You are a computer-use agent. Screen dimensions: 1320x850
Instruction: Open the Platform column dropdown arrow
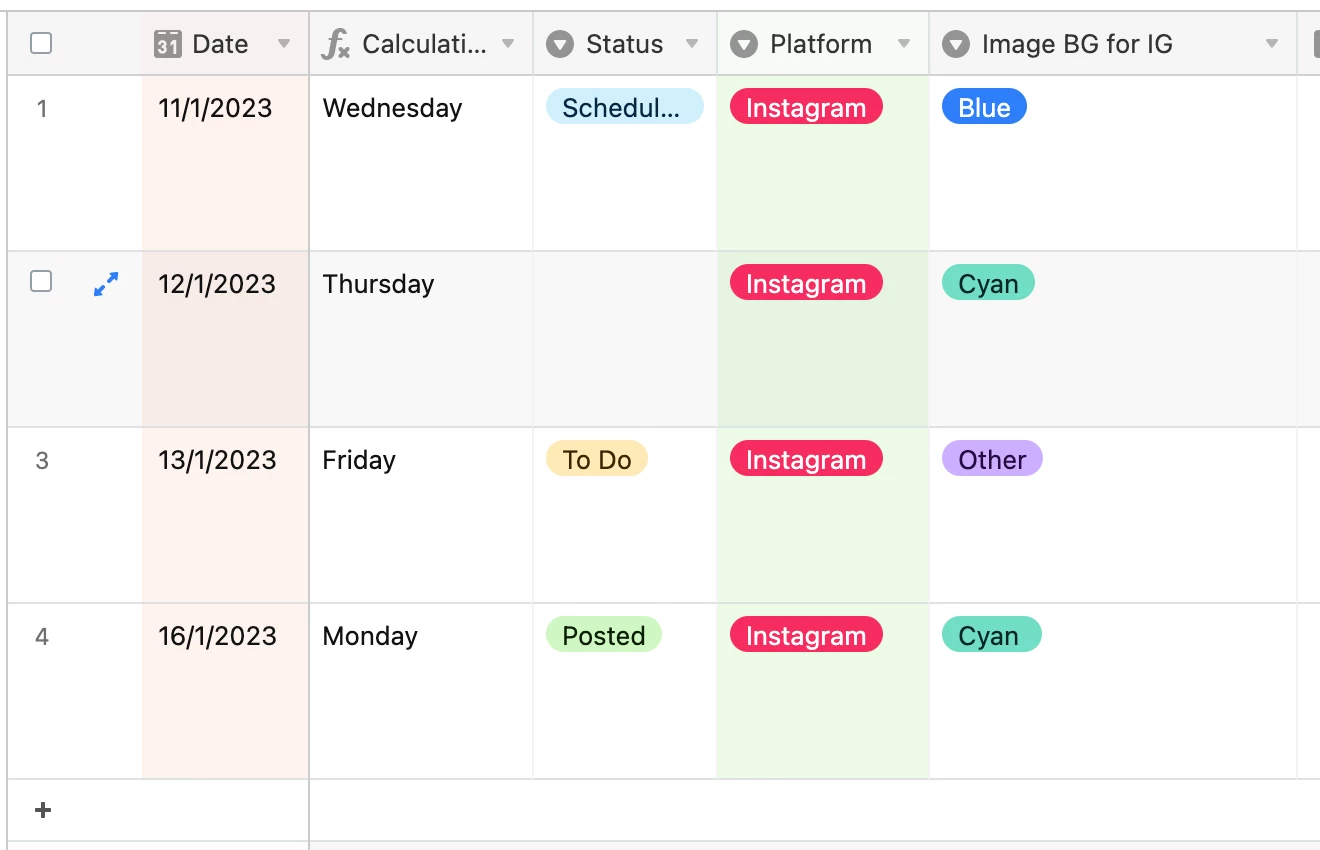(x=904, y=44)
